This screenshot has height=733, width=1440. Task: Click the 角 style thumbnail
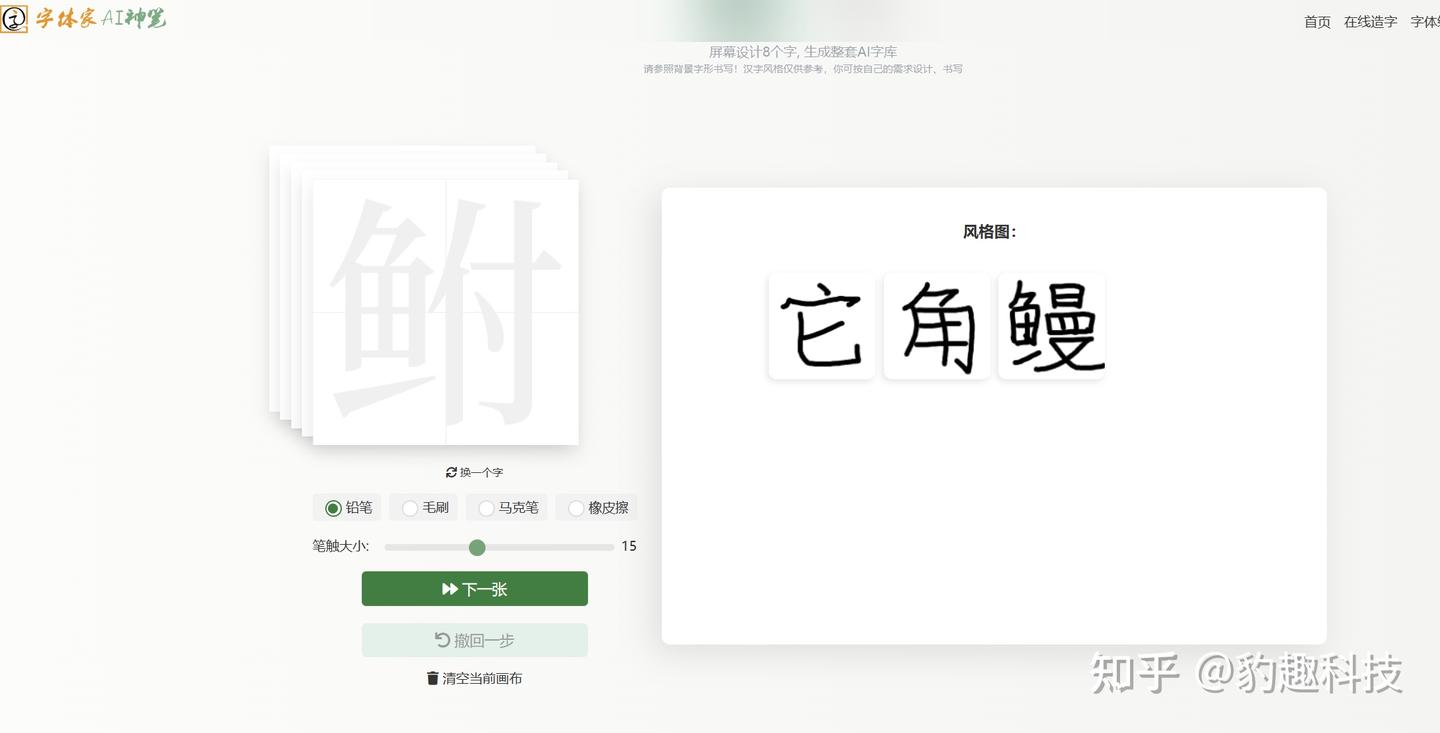937,326
